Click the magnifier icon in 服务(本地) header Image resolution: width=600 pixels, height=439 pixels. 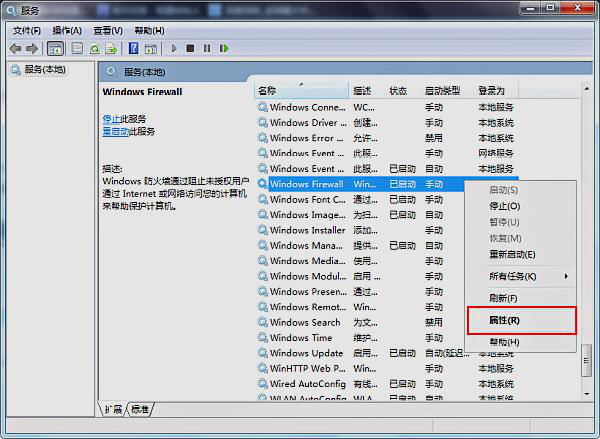point(111,72)
